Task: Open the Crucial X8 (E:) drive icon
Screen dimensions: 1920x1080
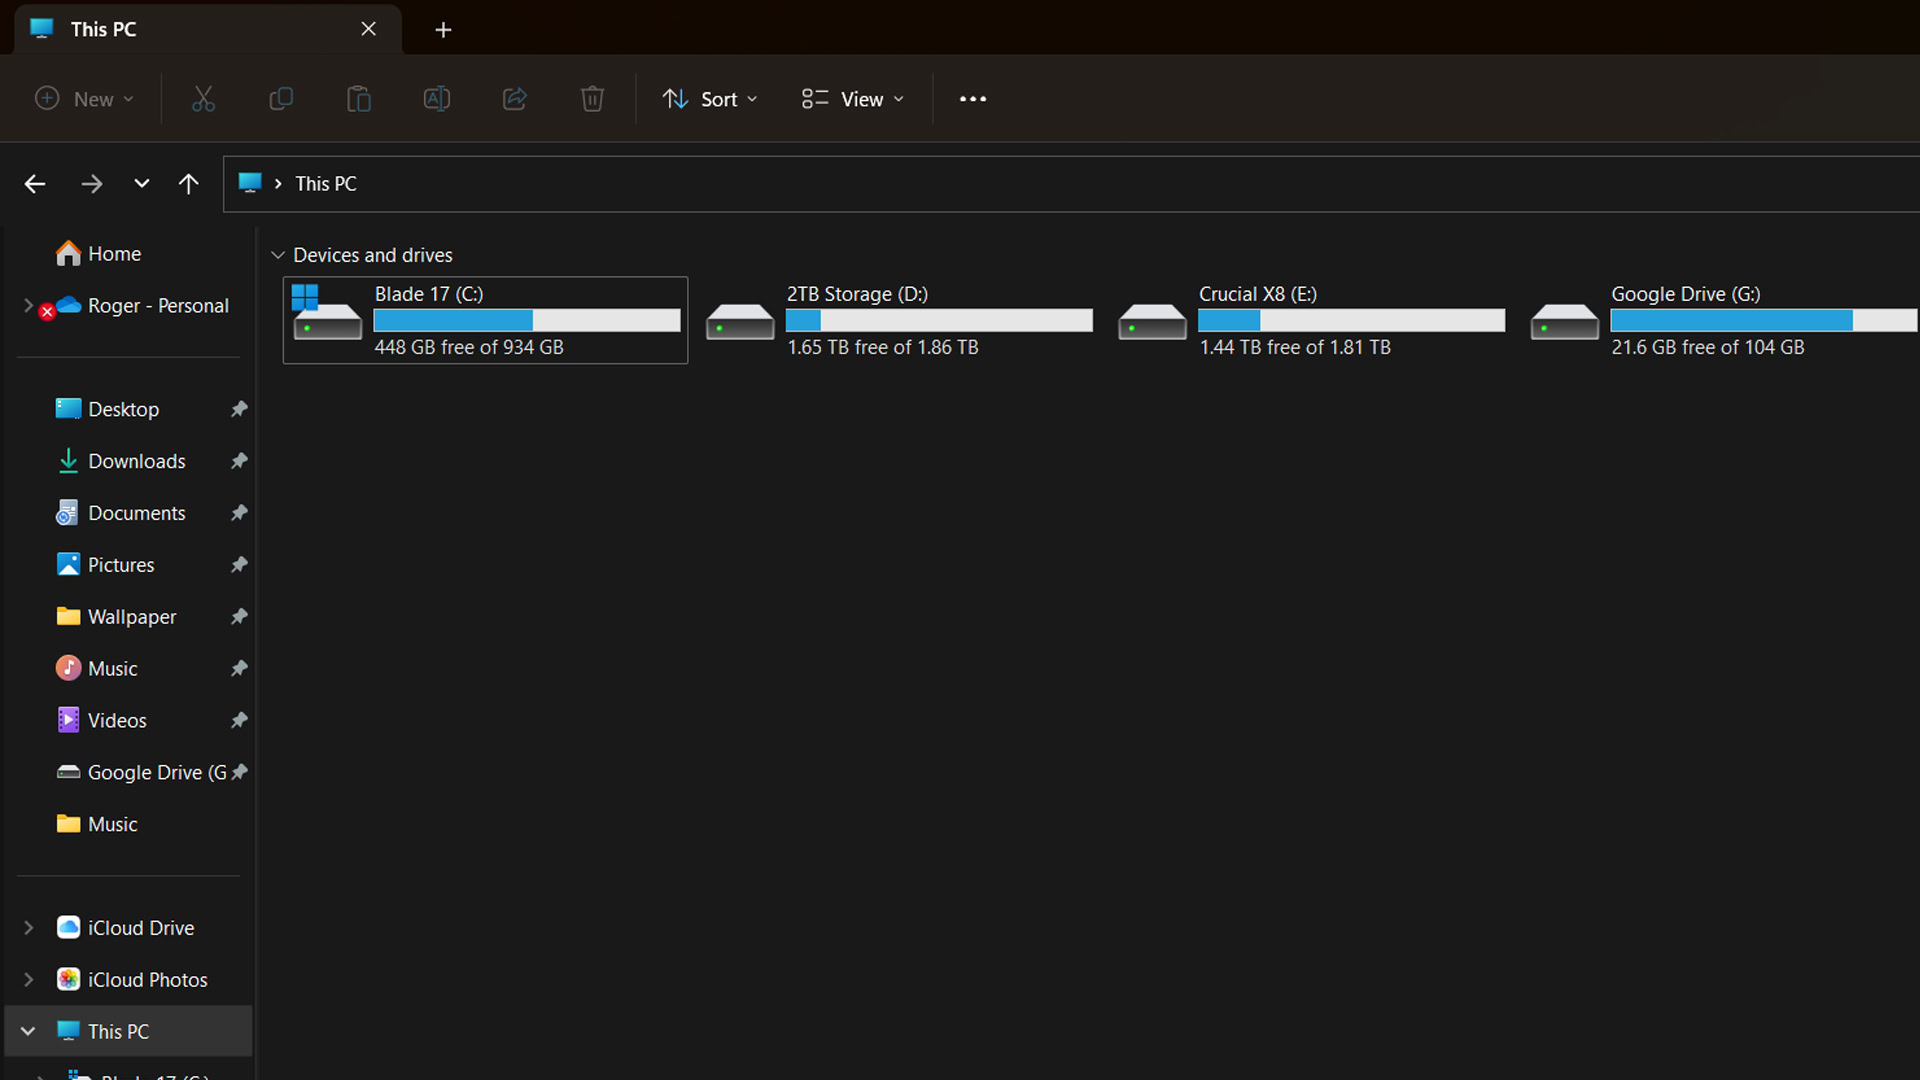Action: [1152, 322]
